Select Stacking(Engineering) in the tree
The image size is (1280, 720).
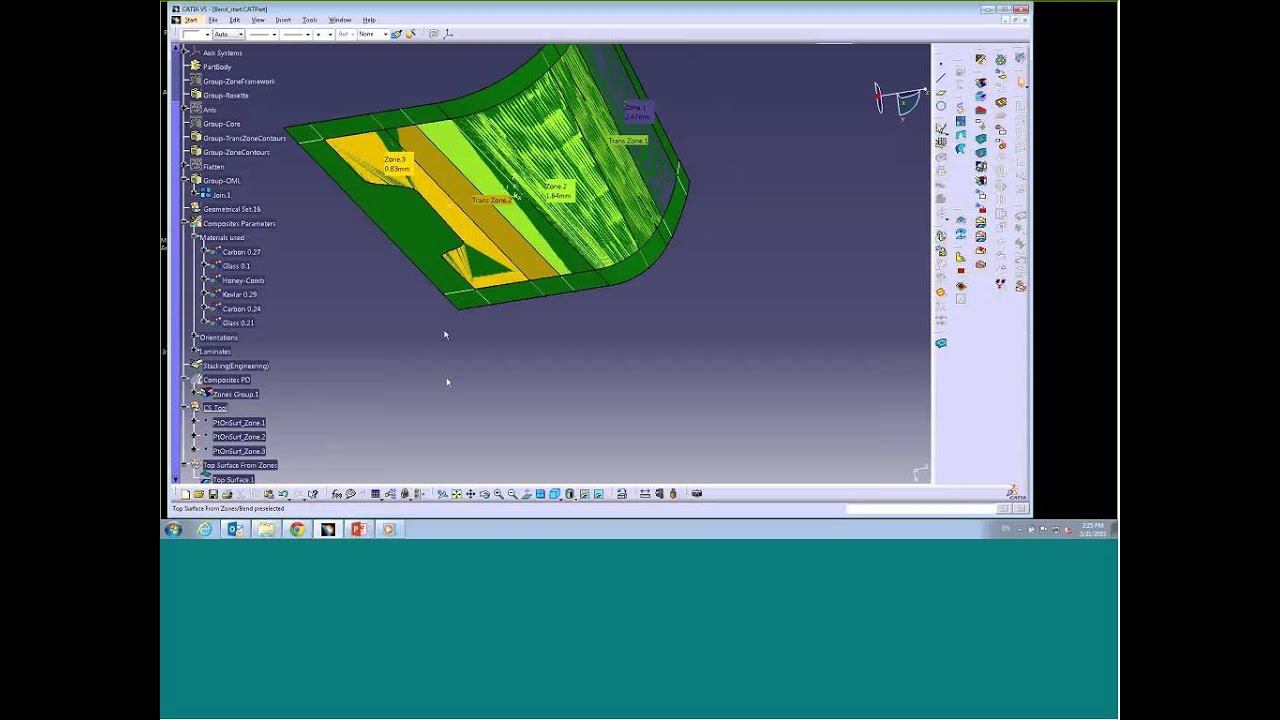point(236,366)
